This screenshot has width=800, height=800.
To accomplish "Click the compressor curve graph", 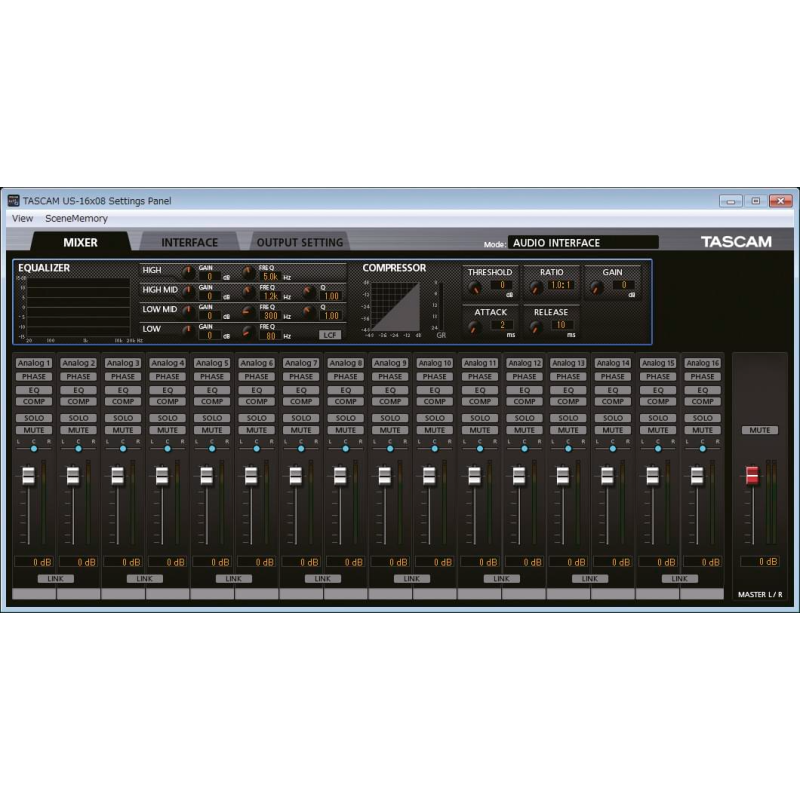I will 395,307.
